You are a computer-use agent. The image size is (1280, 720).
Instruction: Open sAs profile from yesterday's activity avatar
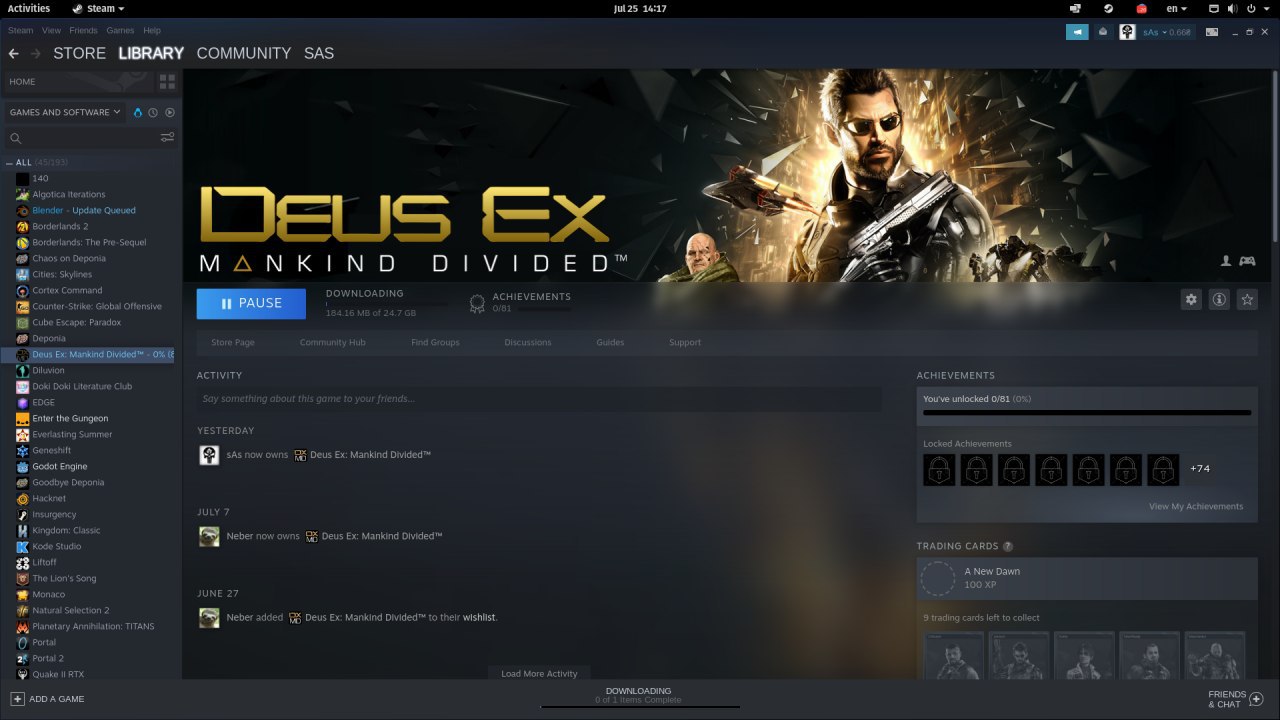(209, 455)
